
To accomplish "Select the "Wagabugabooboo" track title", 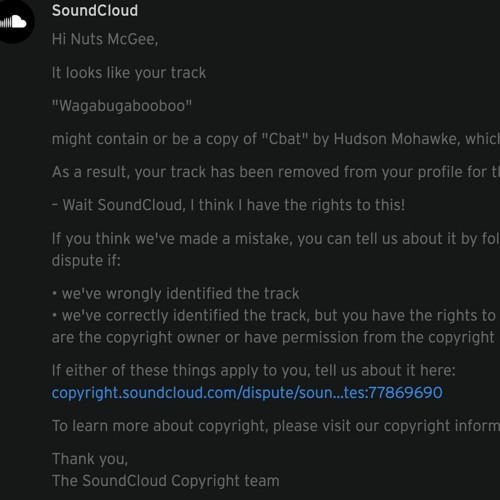I will coord(122,106).
